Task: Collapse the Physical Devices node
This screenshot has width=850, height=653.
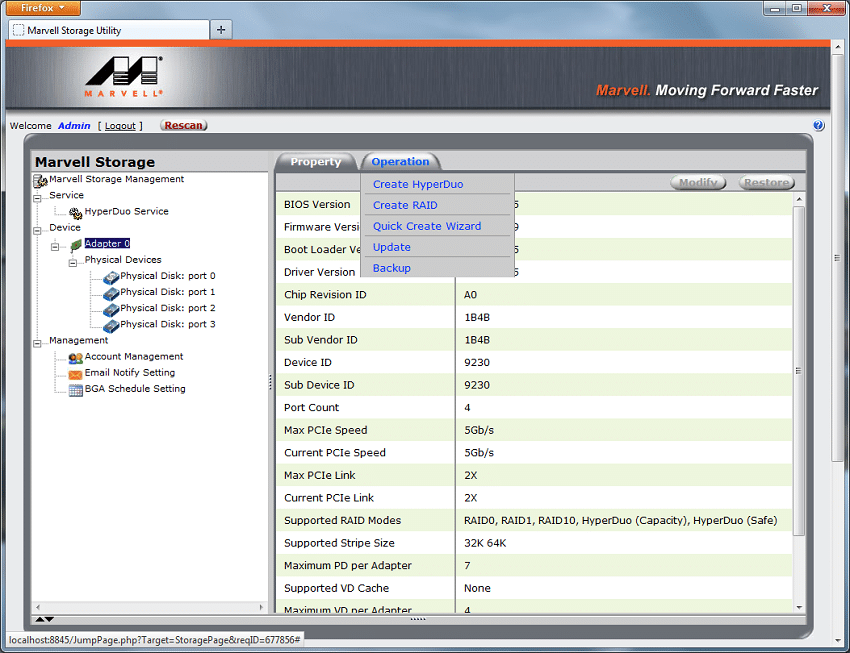Action: (x=73, y=263)
